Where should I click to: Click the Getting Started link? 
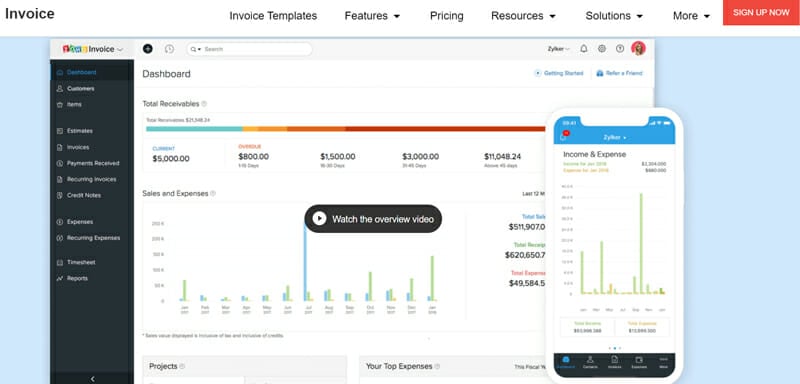(558, 73)
